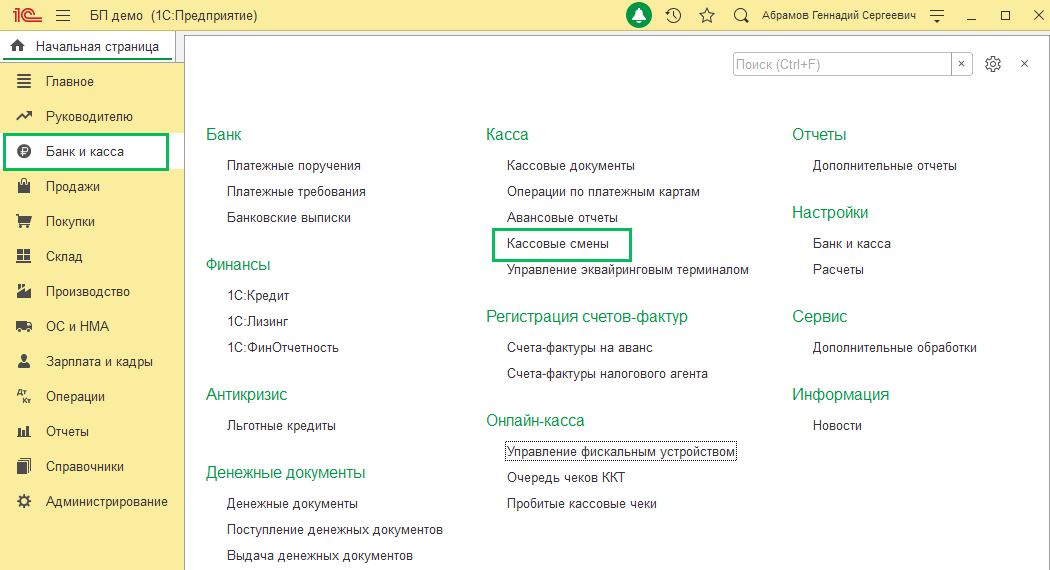Open Счета-фактуры на аванс

click(x=579, y=348)
